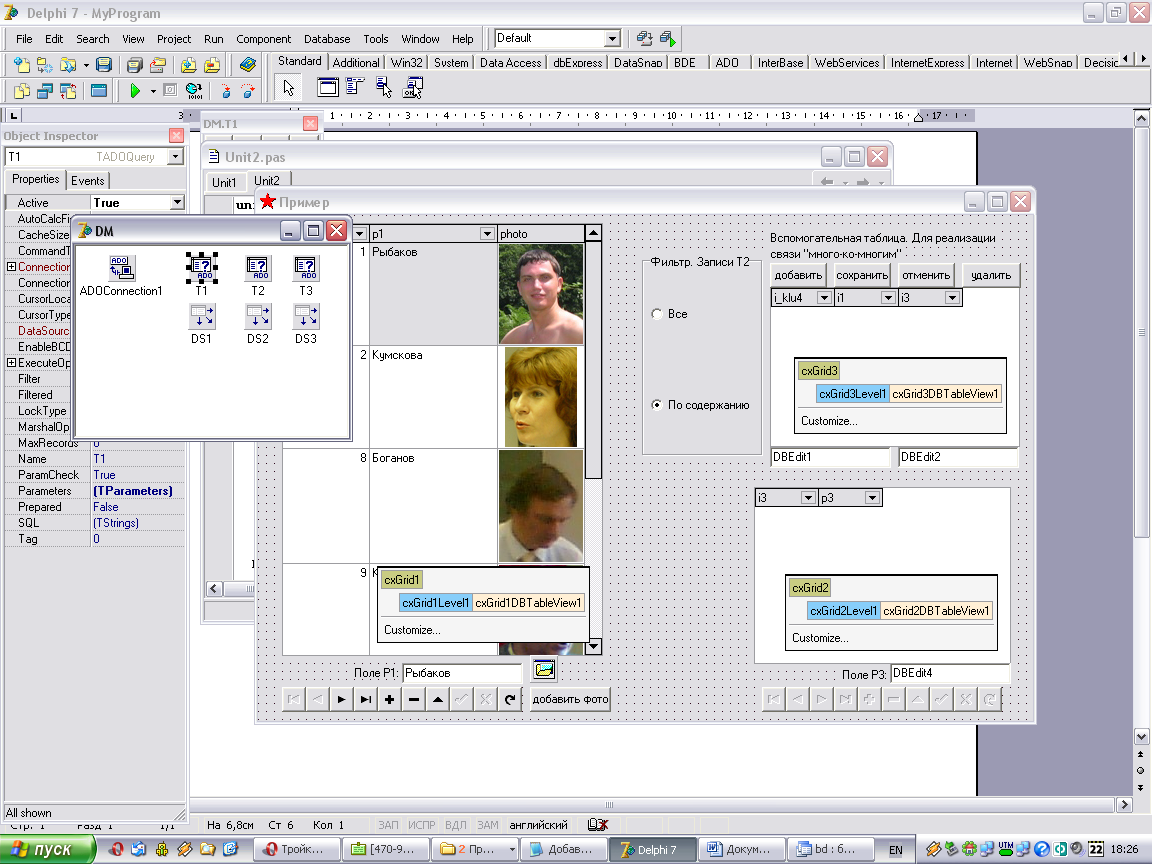Select the DS3 data source component
The height and width of the screenshot is (864, 1152).
click(306, 324)
